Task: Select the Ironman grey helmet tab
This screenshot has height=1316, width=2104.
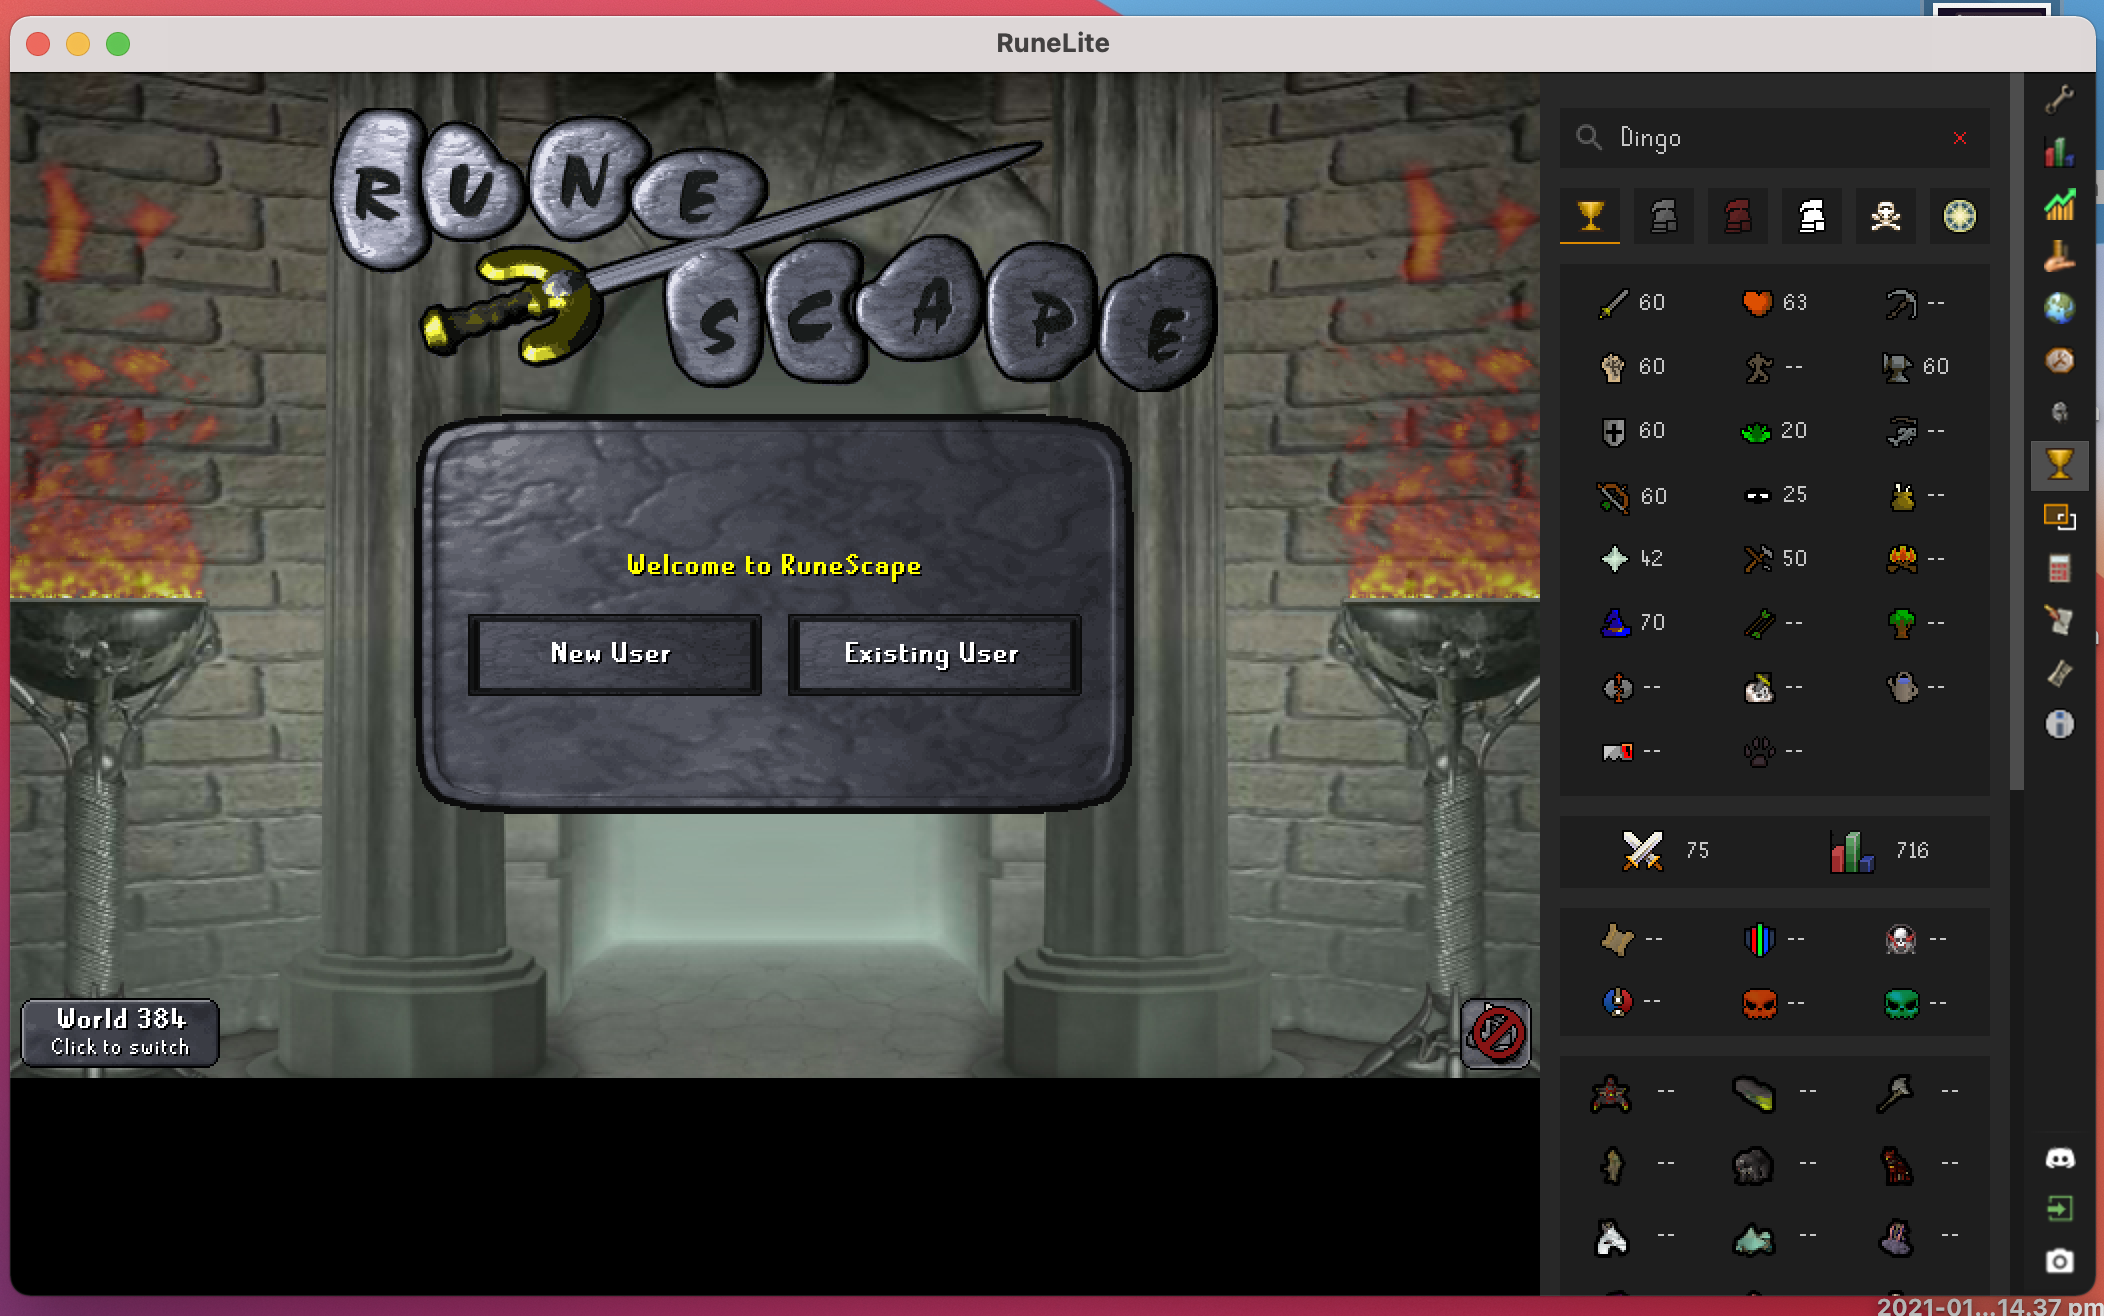Action: tap(1664, 216)
